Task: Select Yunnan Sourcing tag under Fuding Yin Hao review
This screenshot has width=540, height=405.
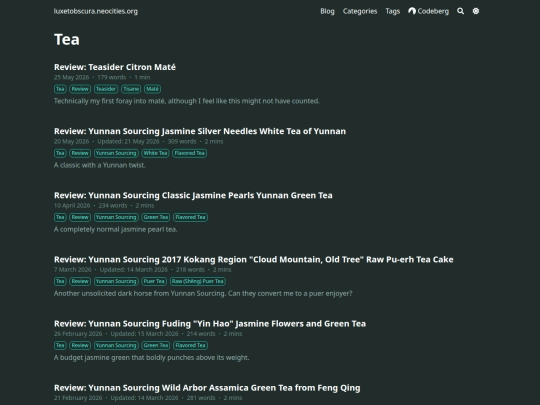Action: [116, 345]
